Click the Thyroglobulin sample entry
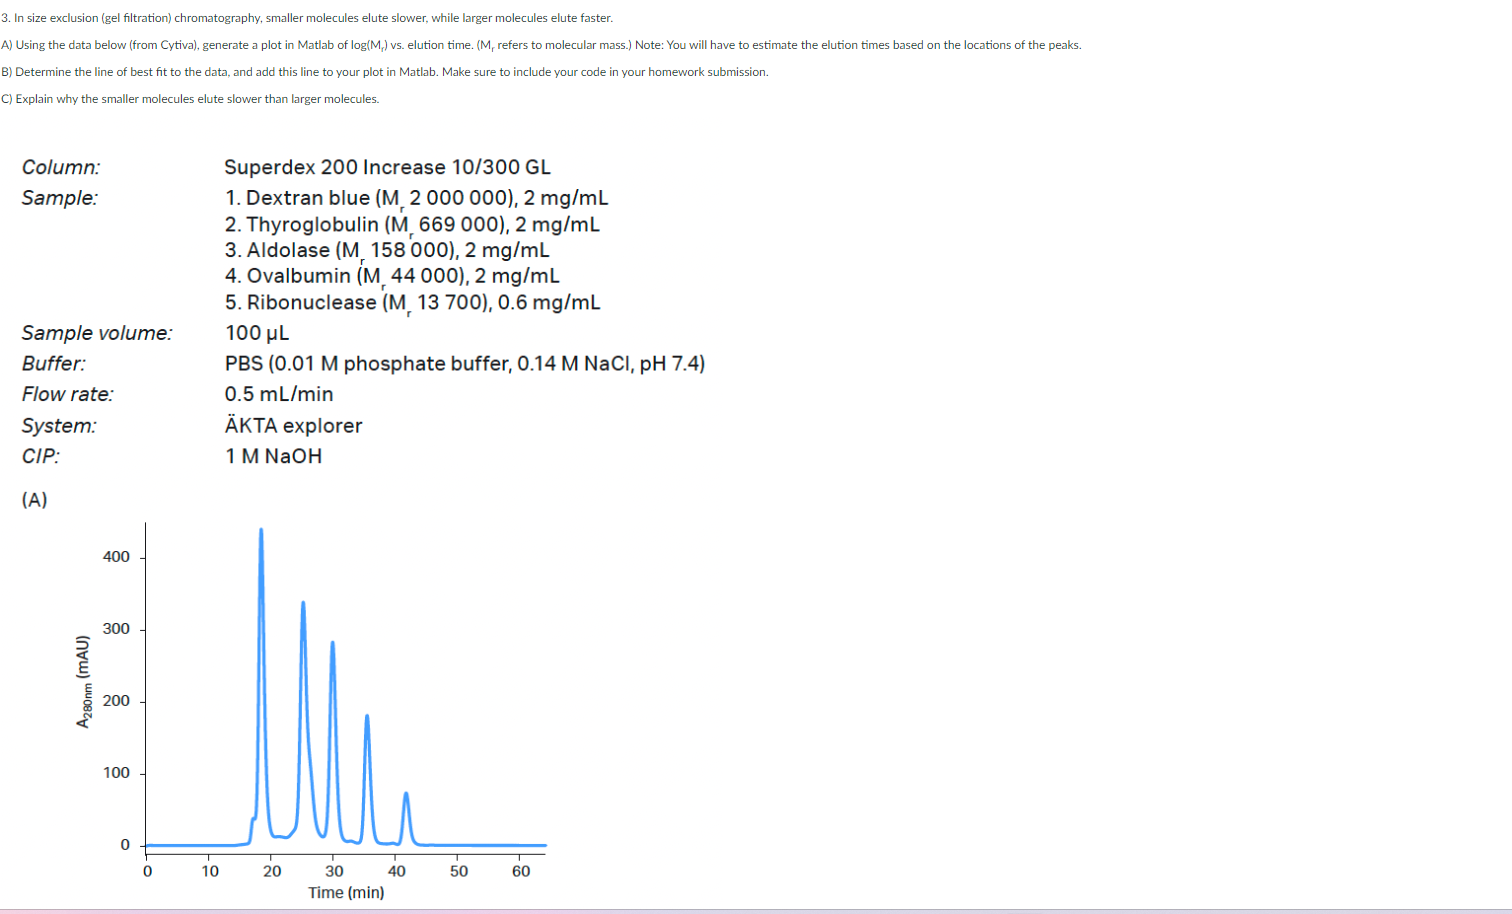The width and height of the screenshot is (1512, 914). tap(412, 224)
